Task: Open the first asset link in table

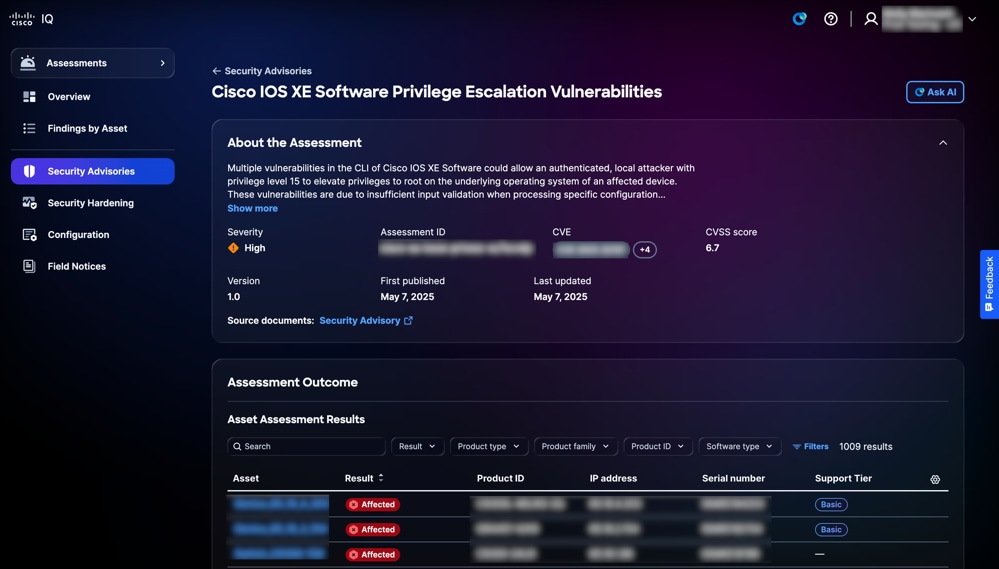Action: pyautogui.click(x=280, y=504)
